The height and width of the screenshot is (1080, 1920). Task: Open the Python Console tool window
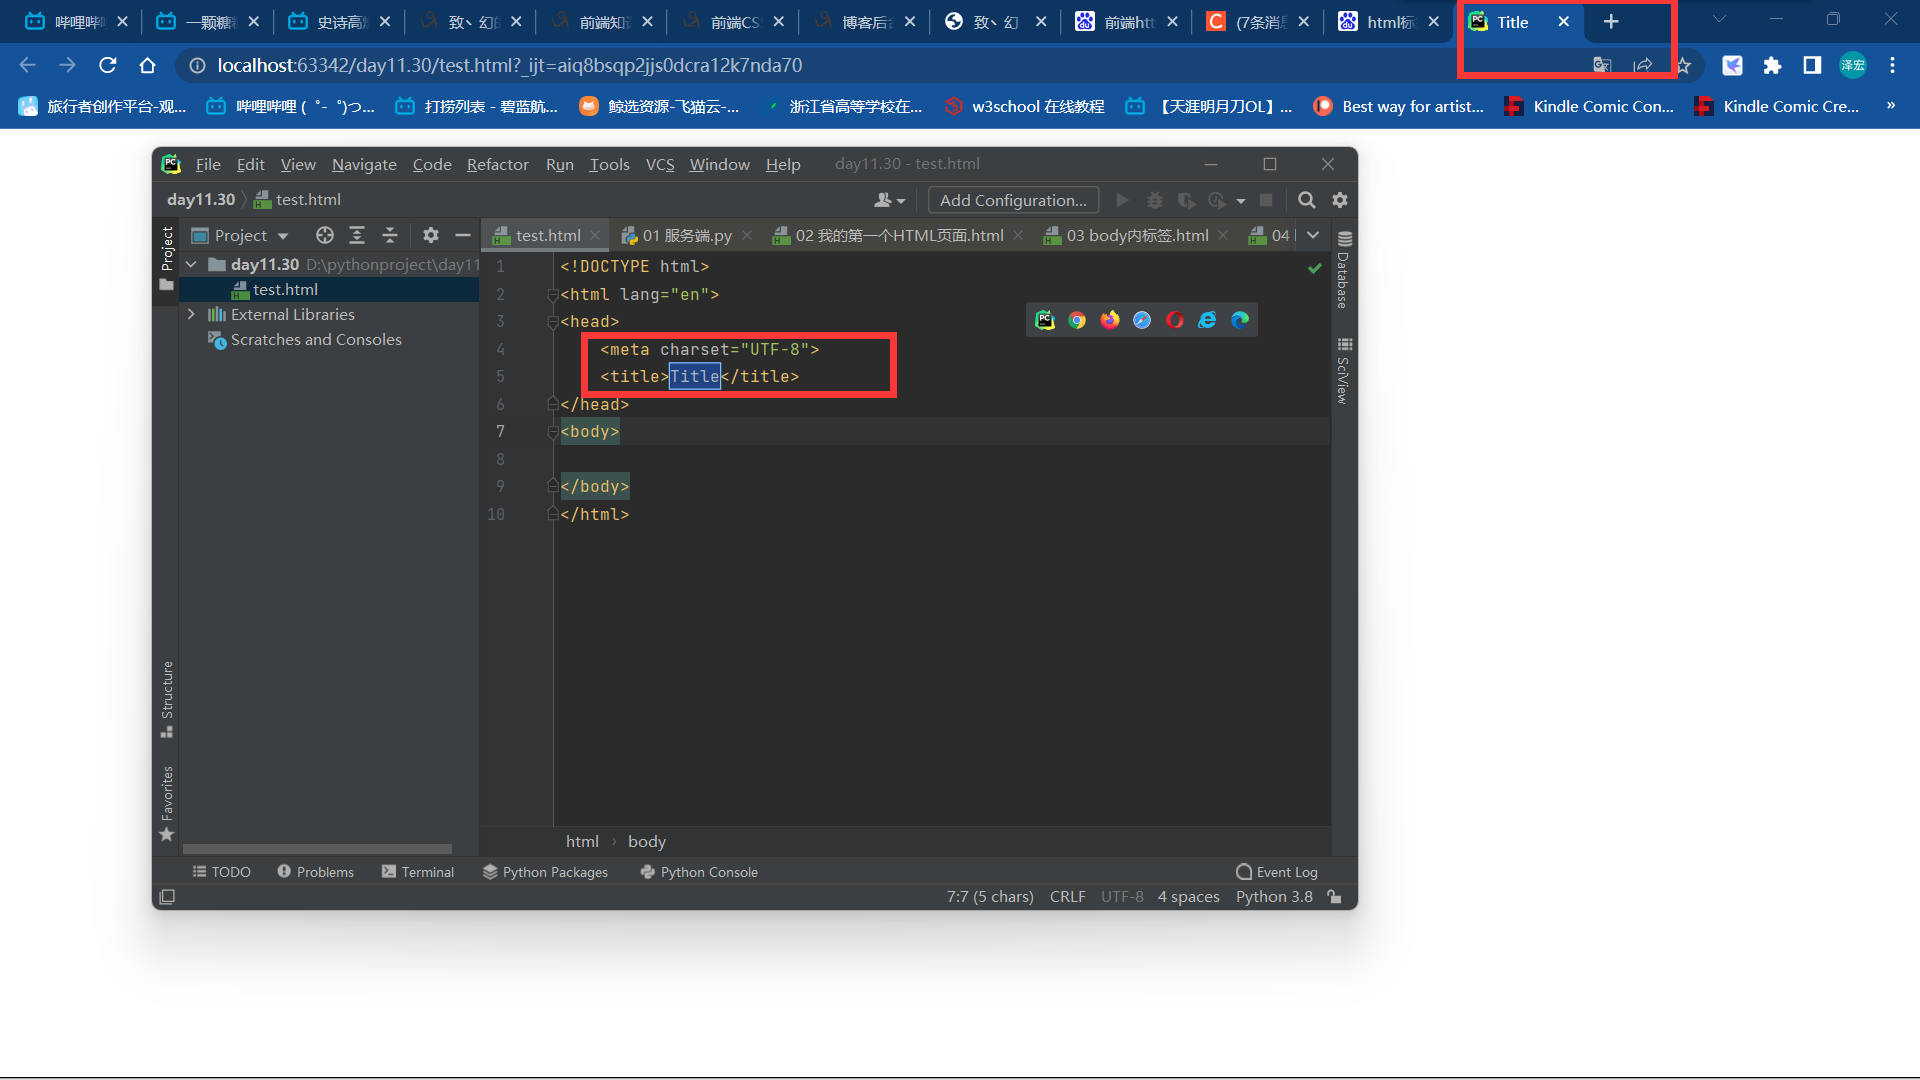[699, 872]
